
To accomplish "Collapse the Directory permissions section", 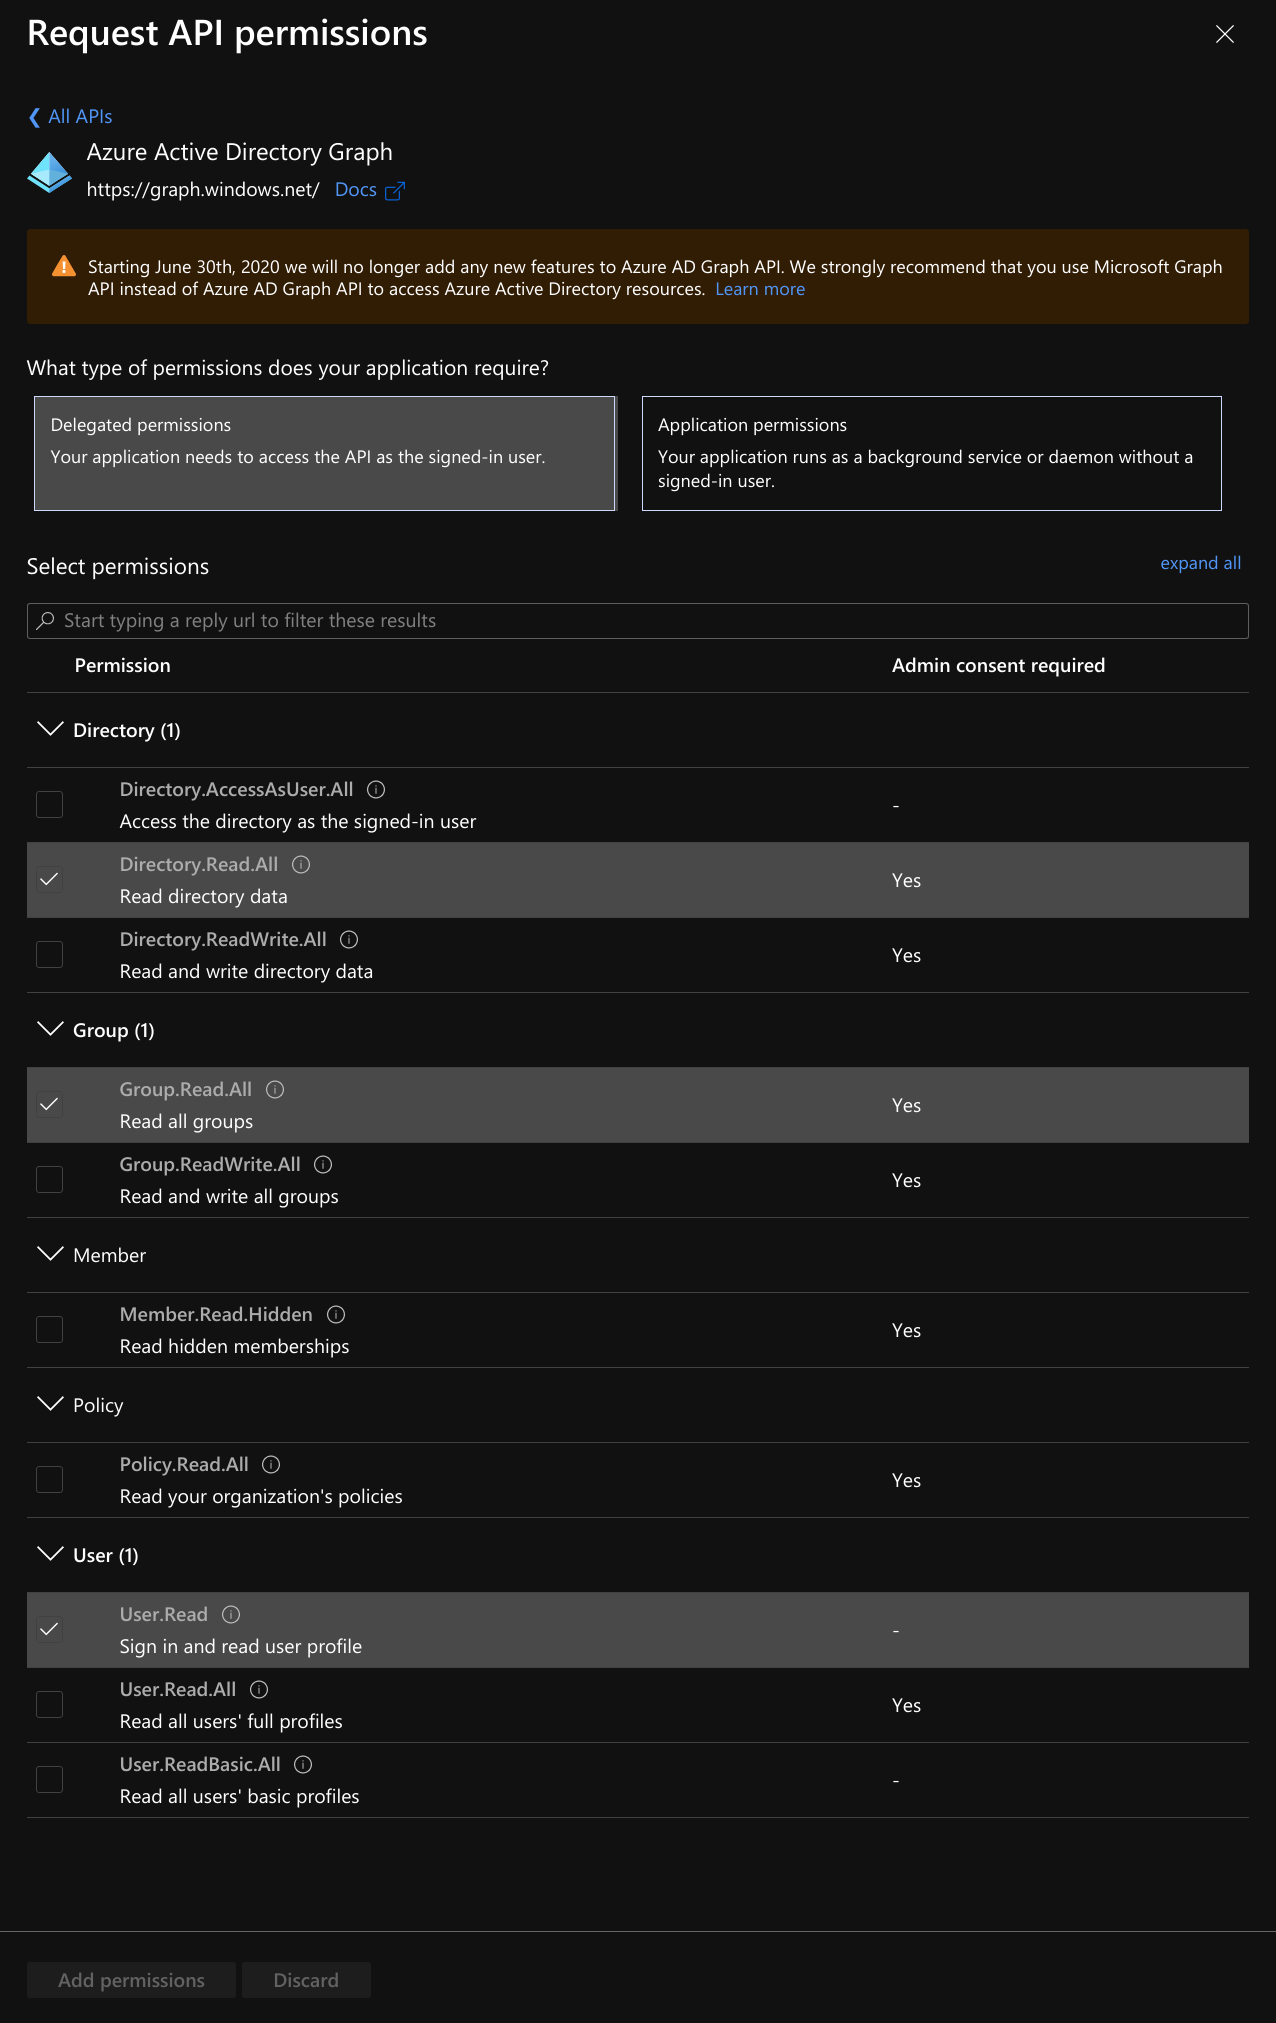I will click(50, 729).
